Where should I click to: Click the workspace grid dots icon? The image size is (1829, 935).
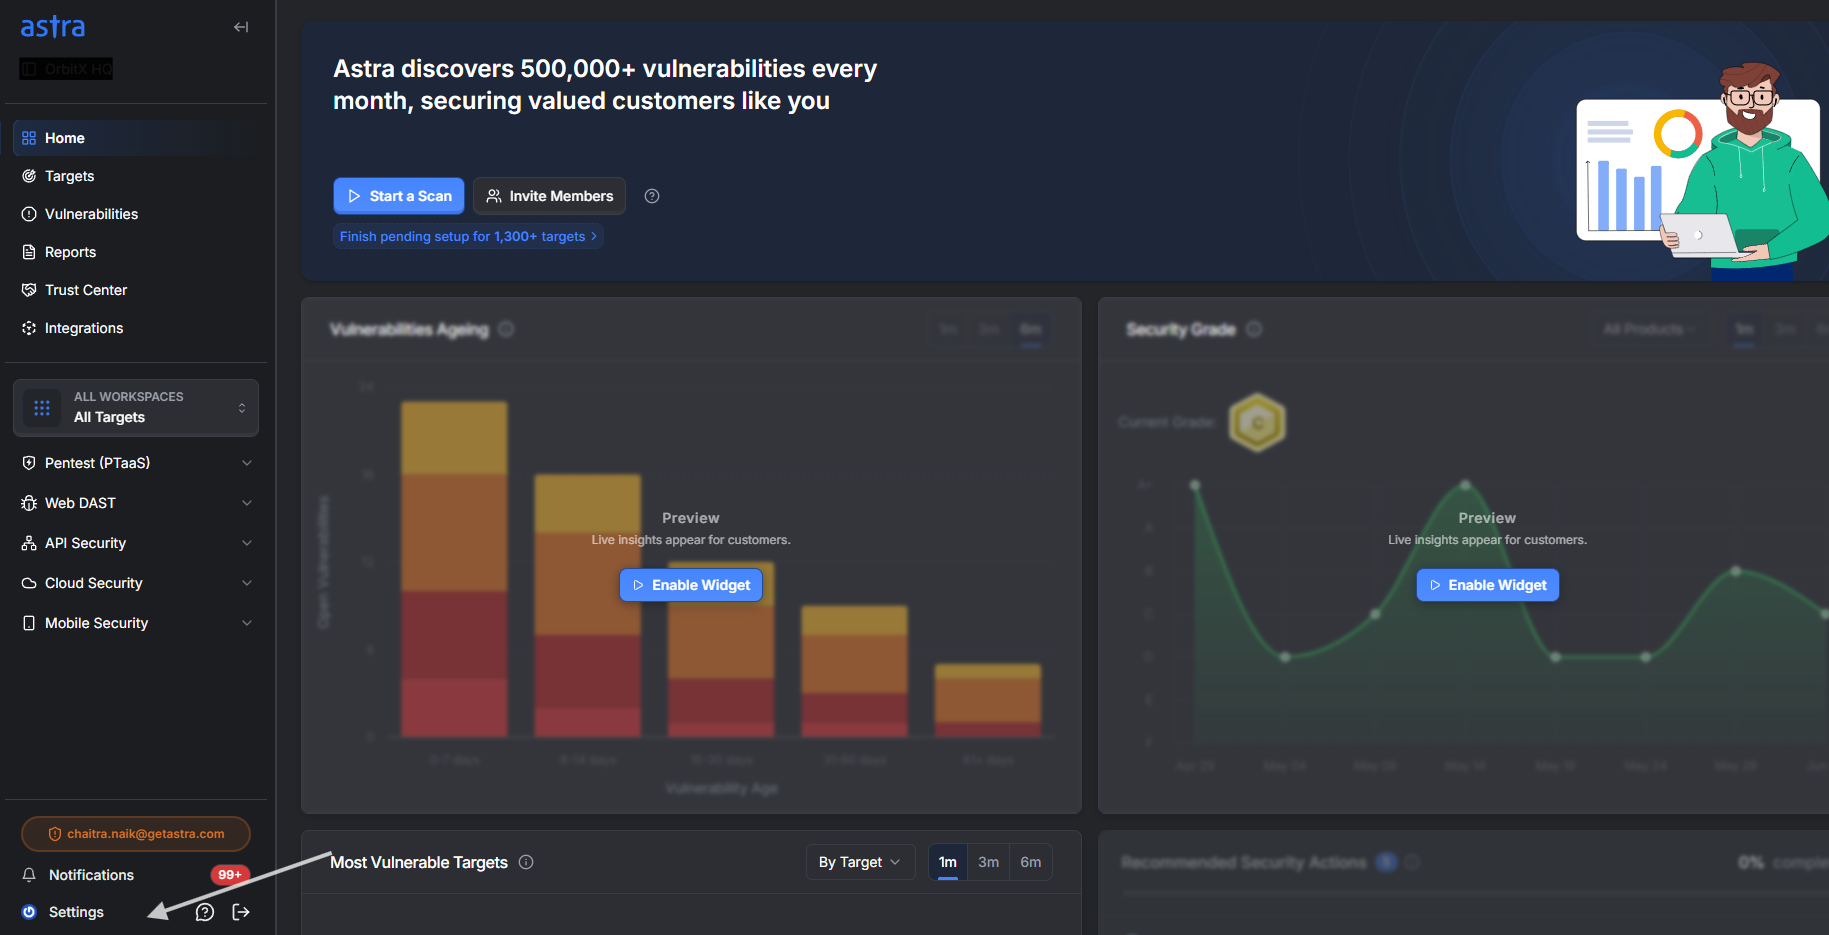click(x=42, y=408)
